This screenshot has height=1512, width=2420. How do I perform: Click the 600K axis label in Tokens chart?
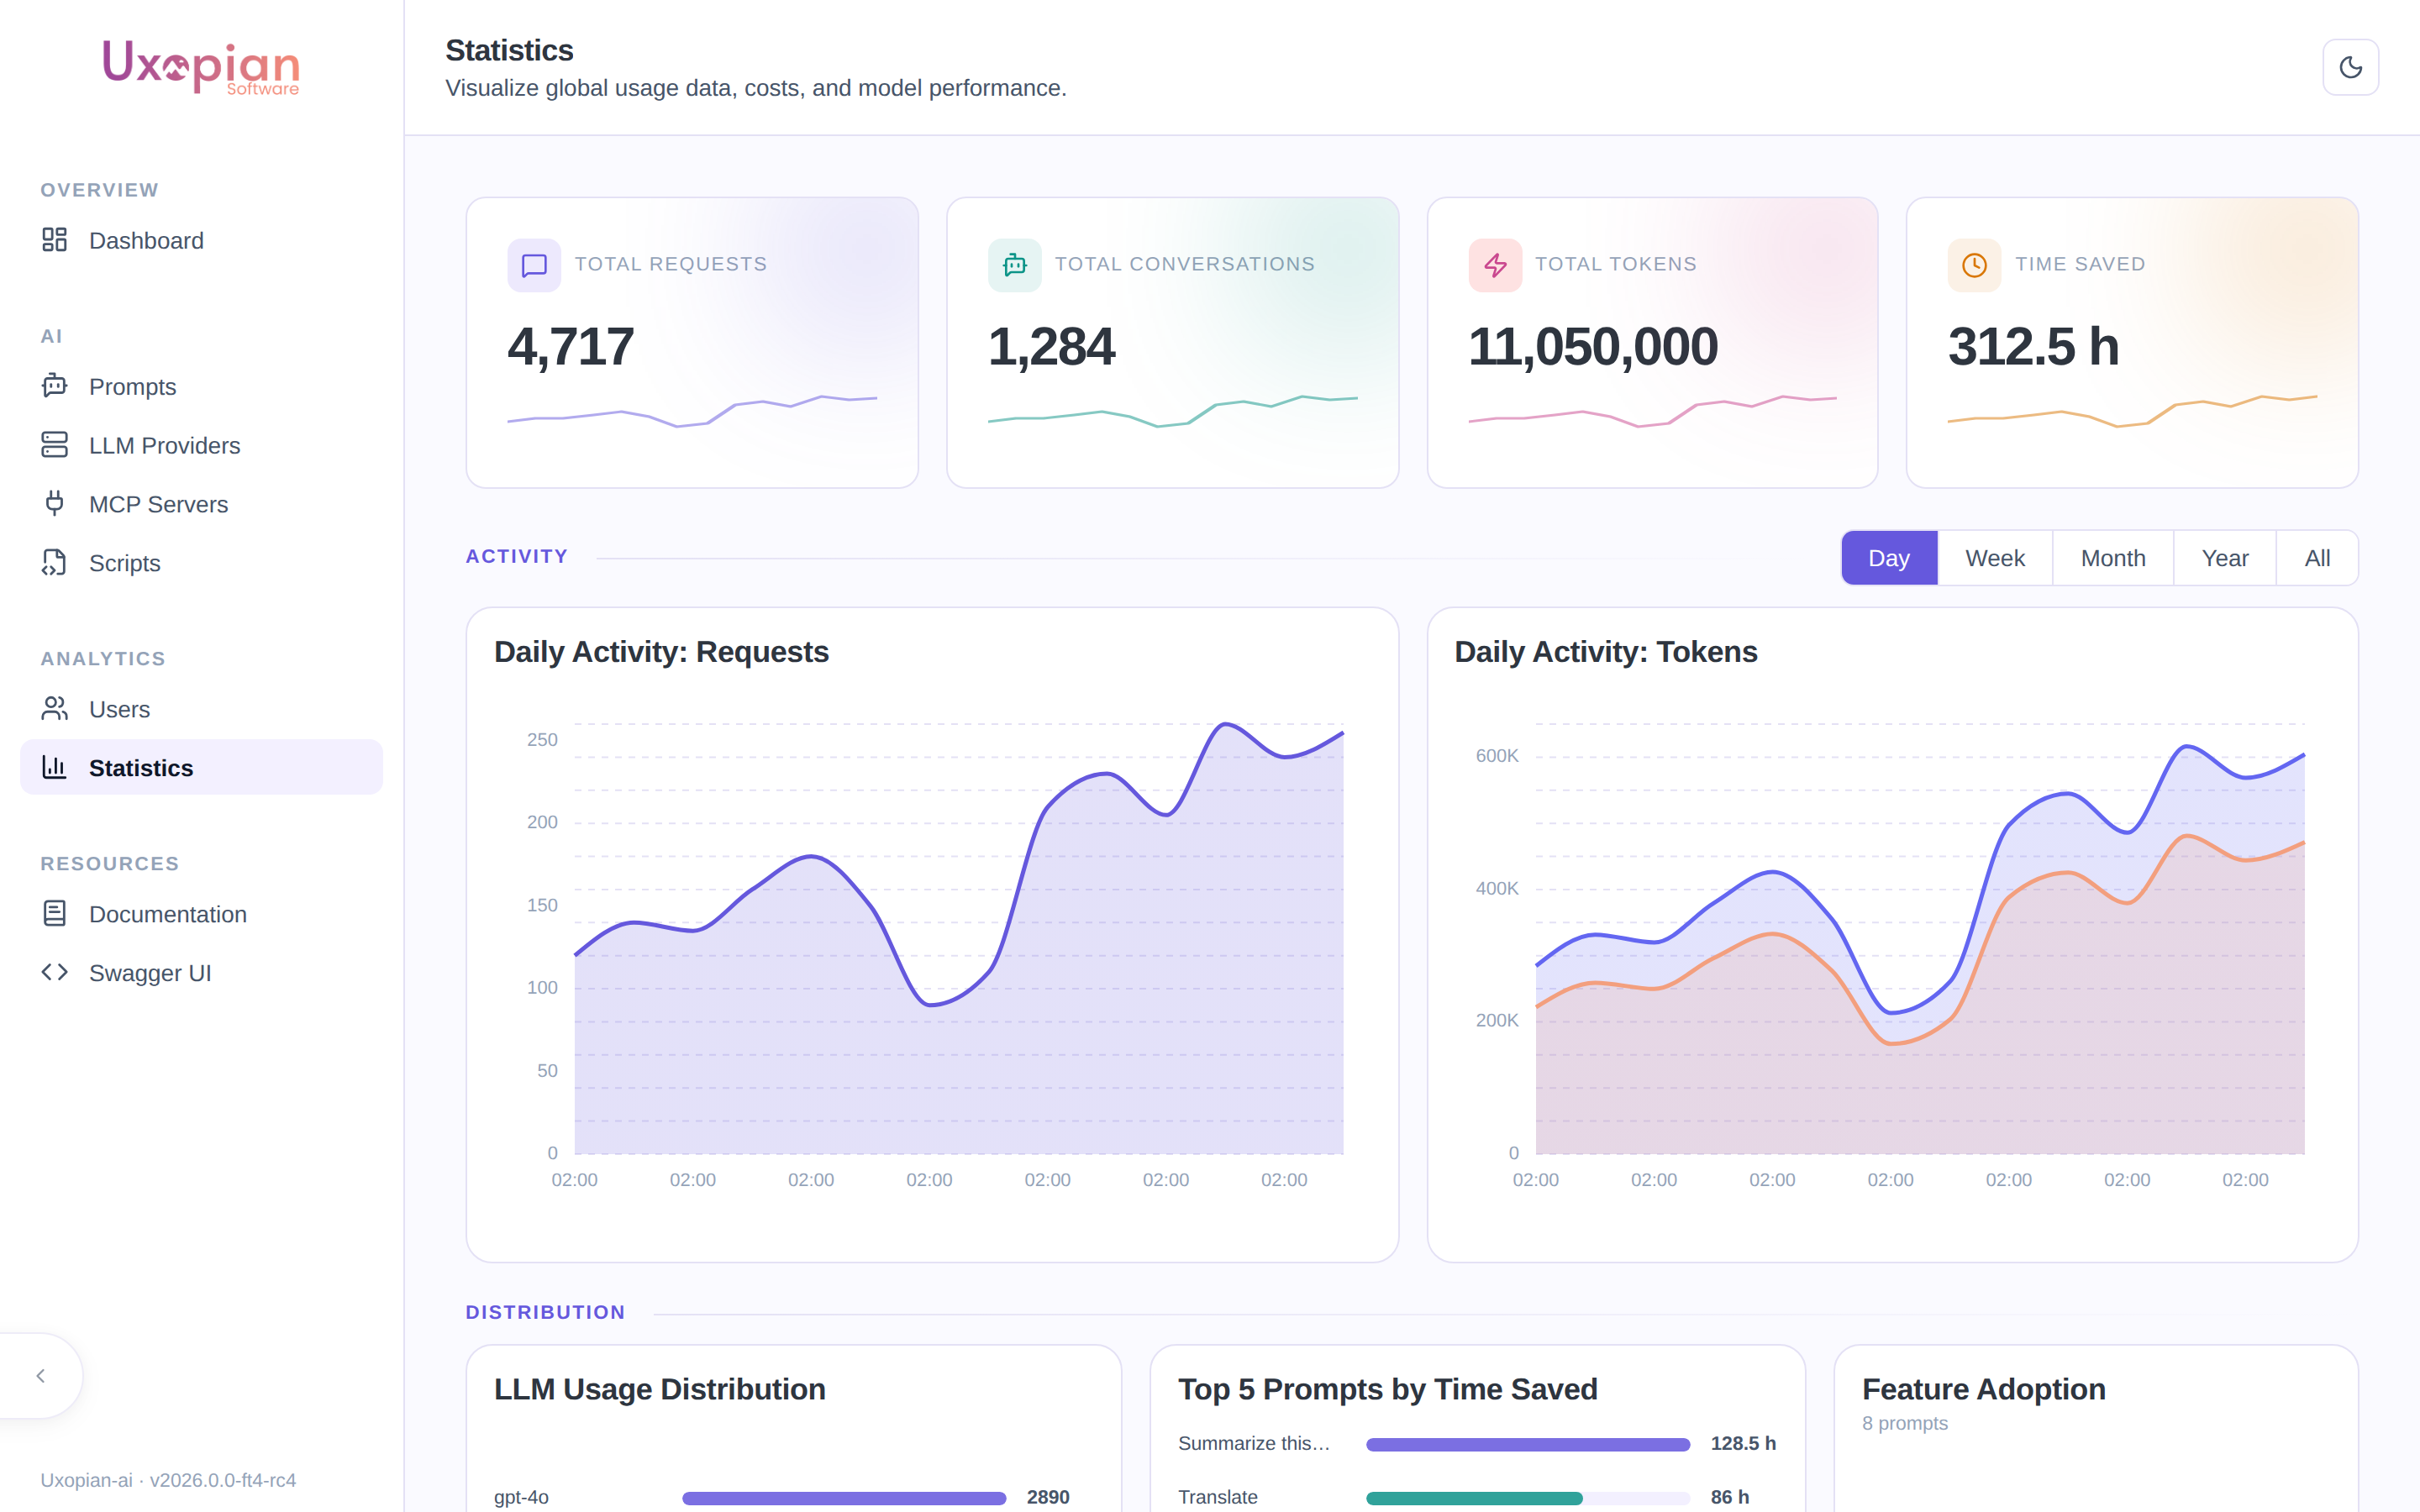click(1497, 756)
